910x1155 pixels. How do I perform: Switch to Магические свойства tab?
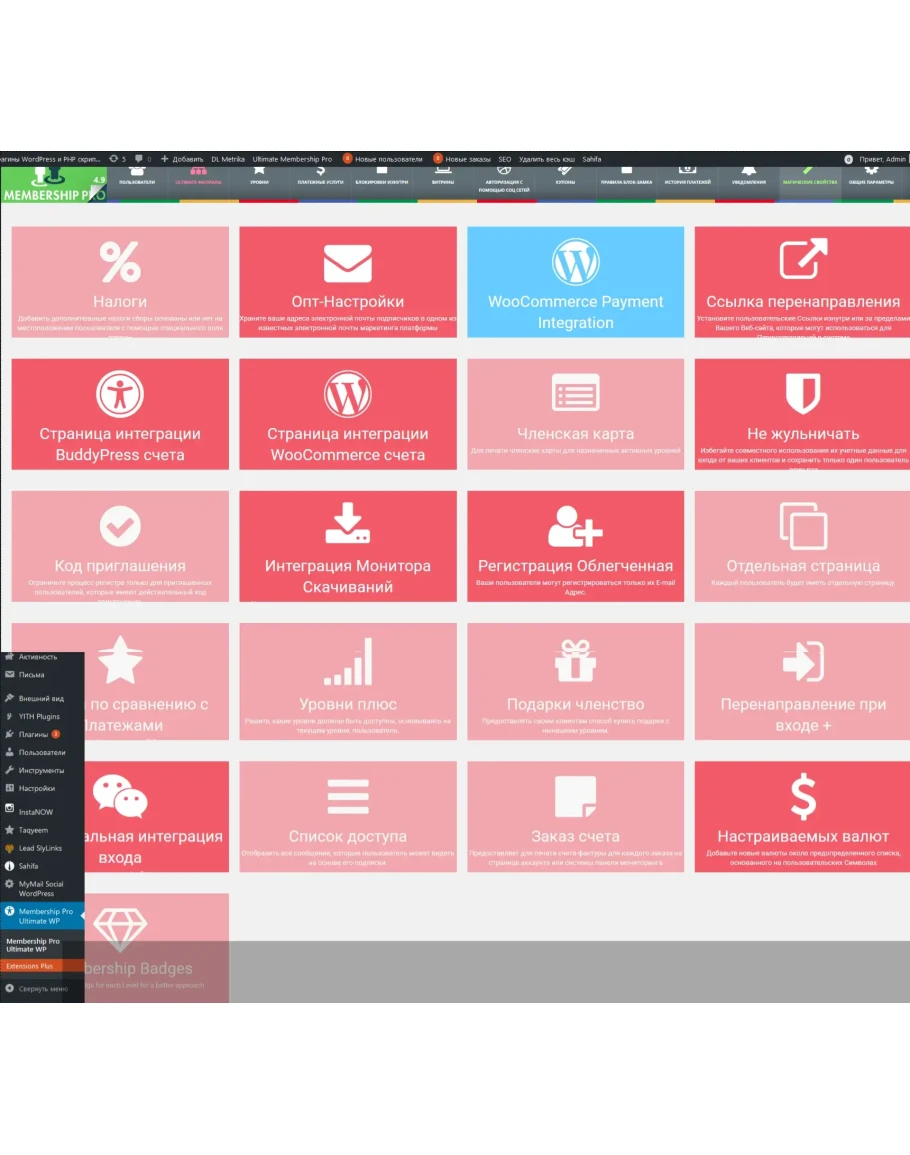(809, 182)
